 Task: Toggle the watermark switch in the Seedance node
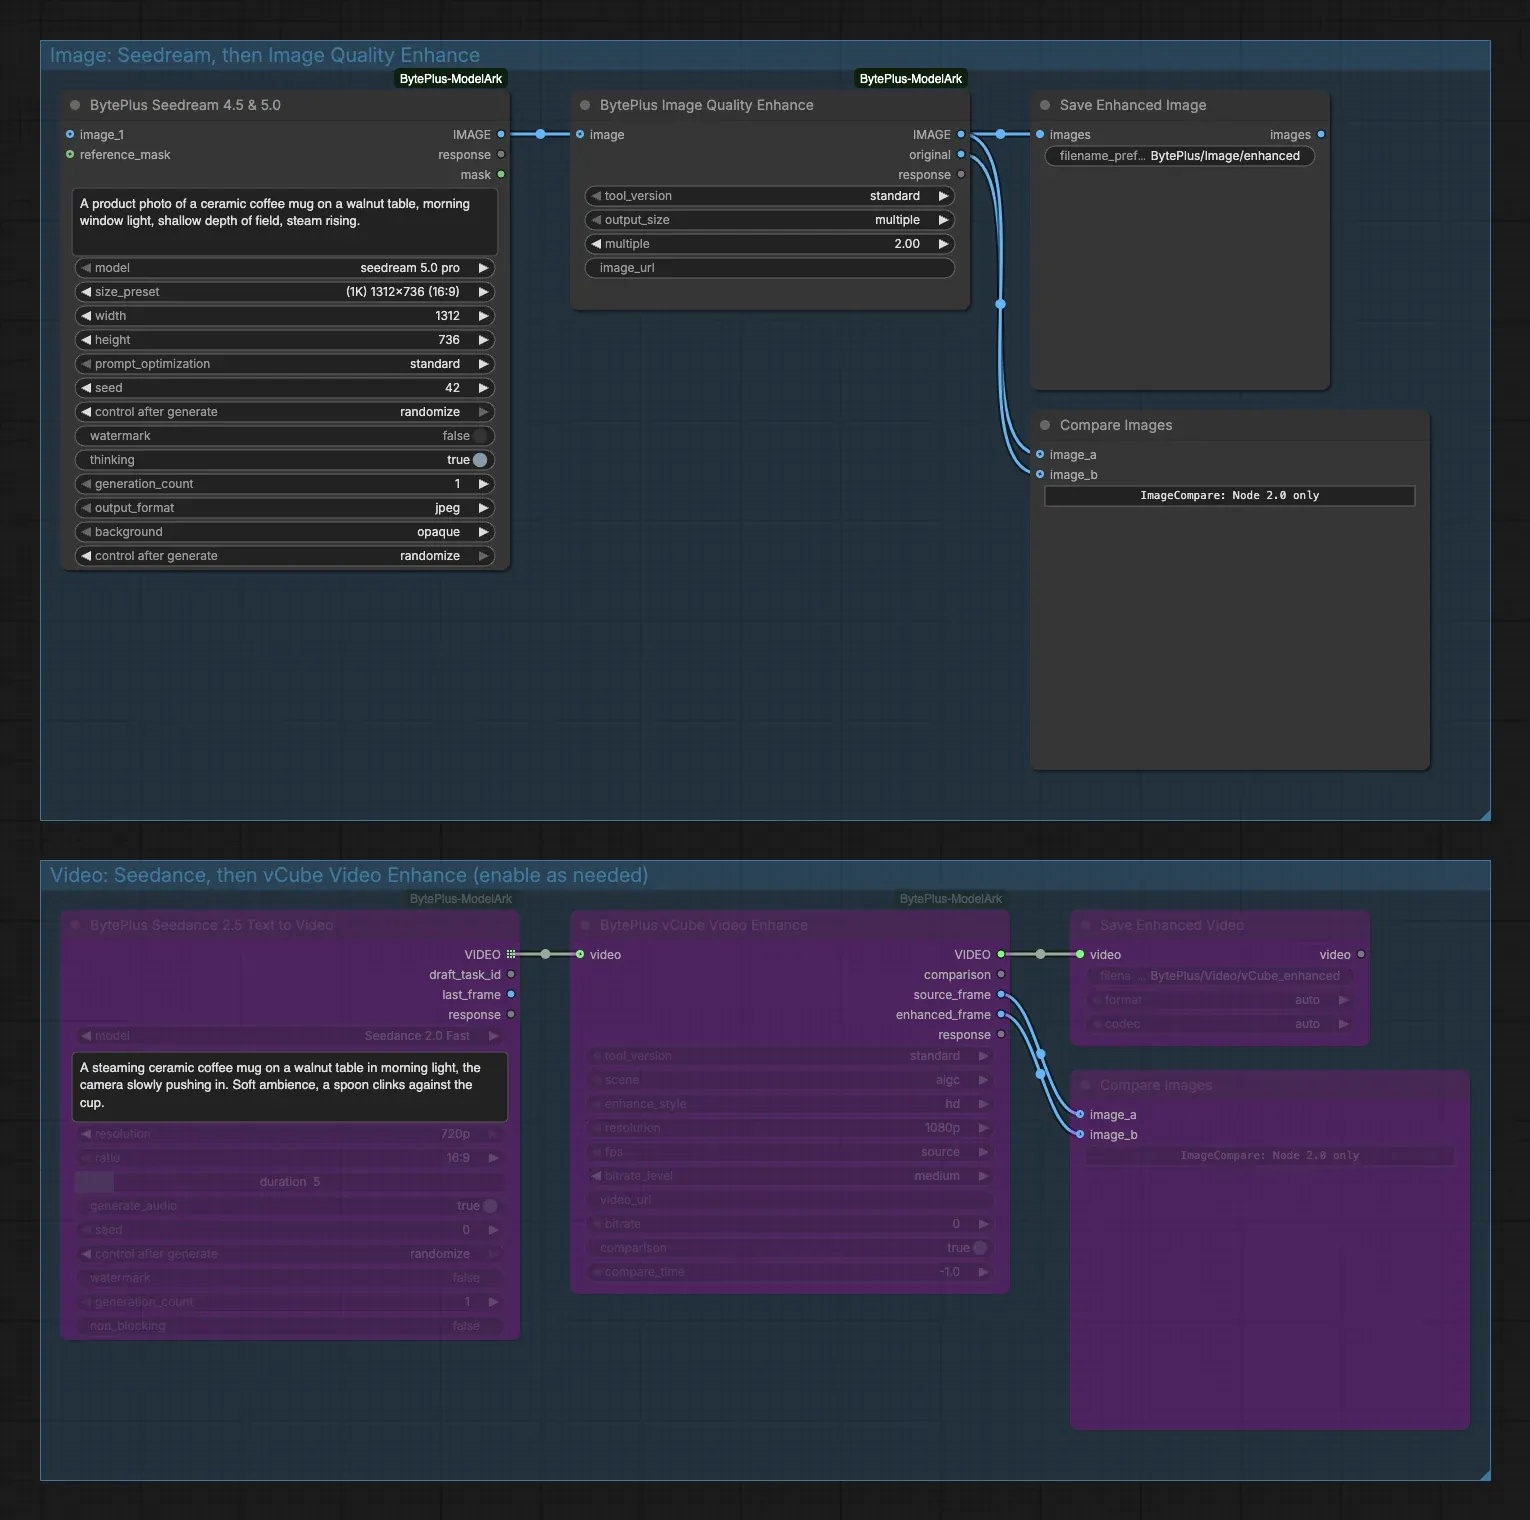pos(290,1278)
